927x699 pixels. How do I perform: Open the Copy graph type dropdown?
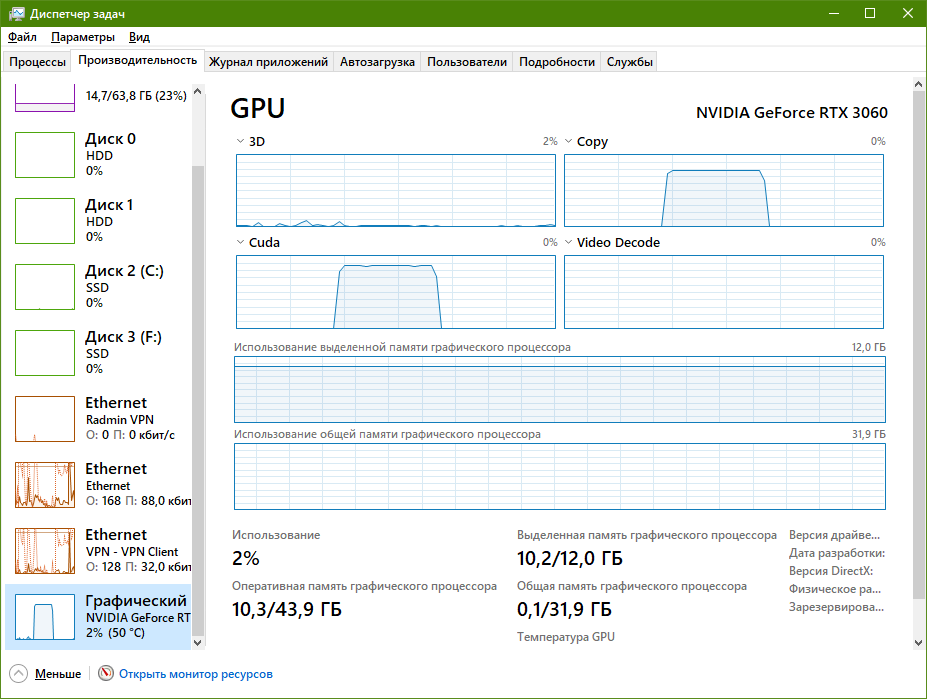click(567, 141)
